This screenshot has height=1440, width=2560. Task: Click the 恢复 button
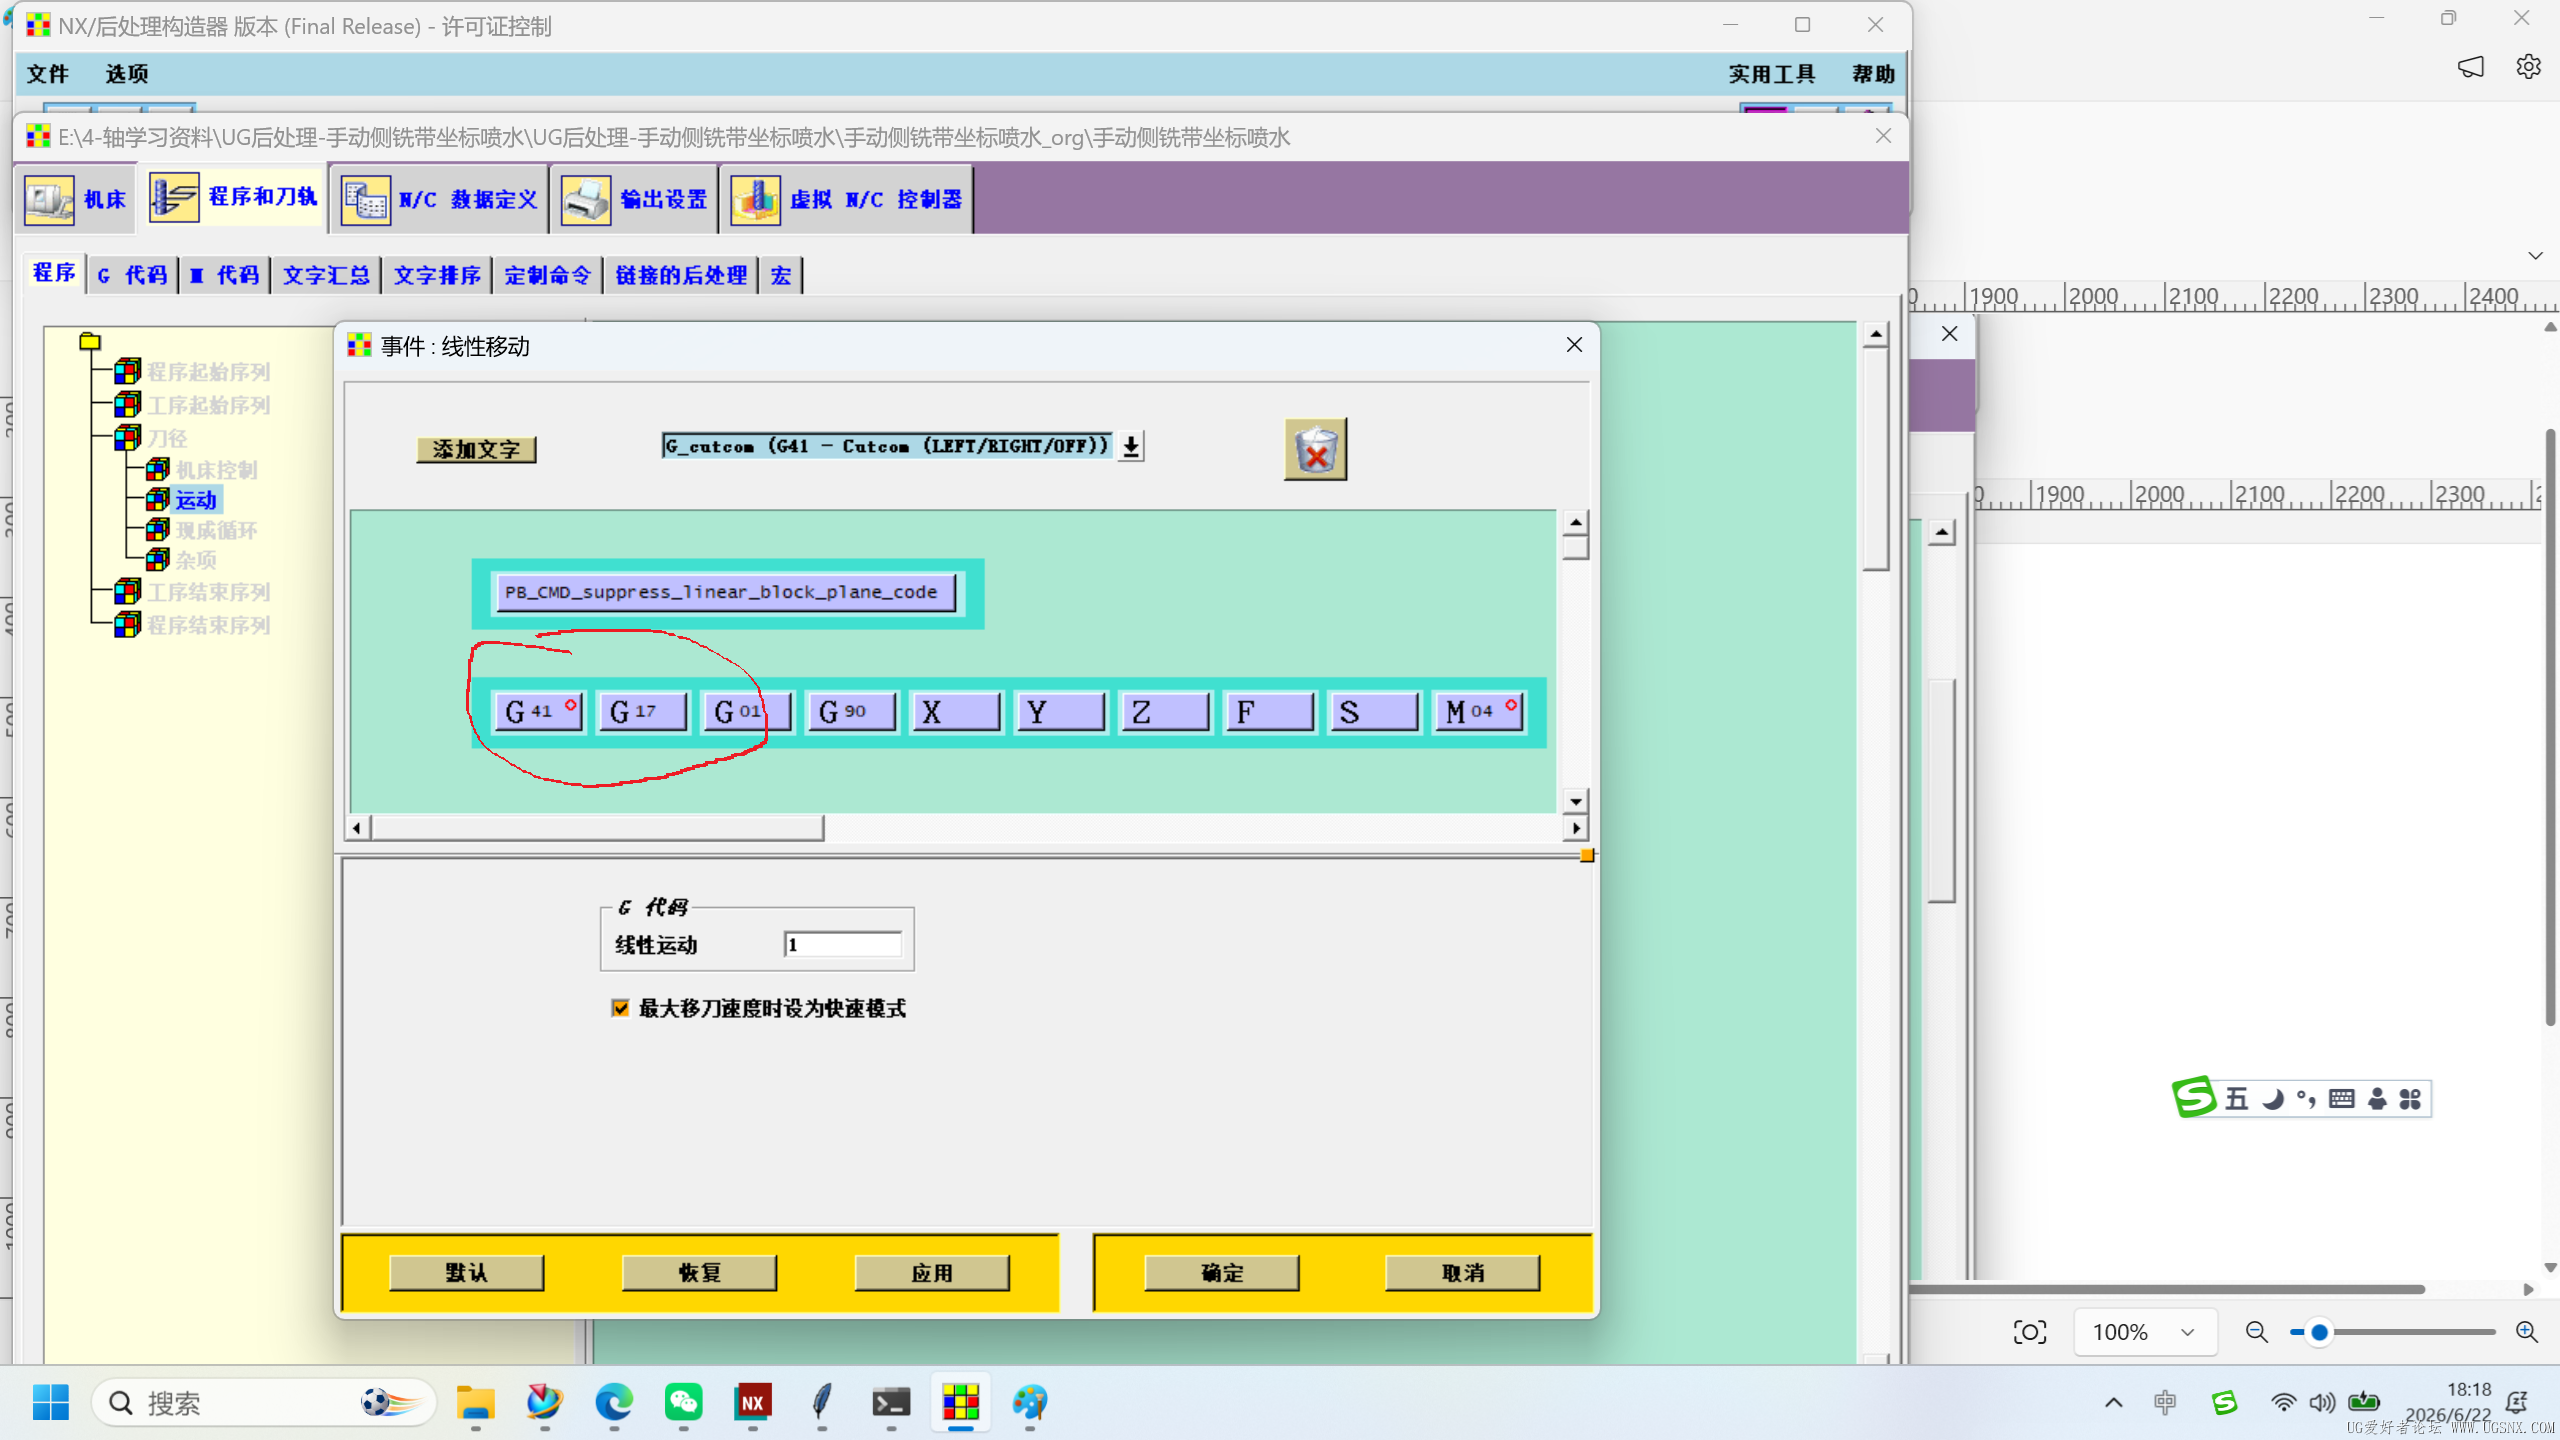(699, 1273)
